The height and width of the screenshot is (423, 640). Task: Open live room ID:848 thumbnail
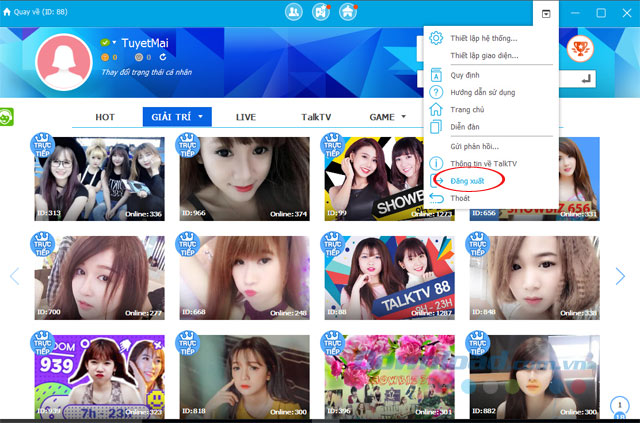click(x=535, y=278)
